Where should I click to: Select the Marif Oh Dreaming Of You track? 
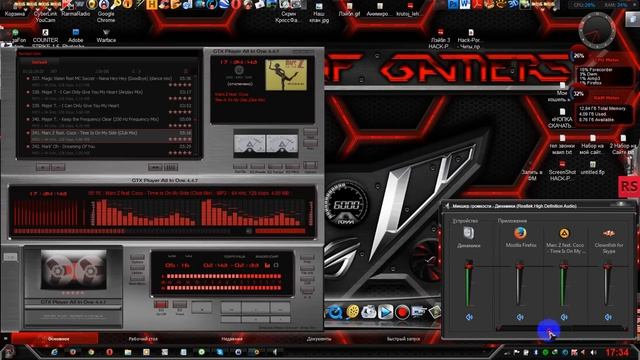point(110,149)
